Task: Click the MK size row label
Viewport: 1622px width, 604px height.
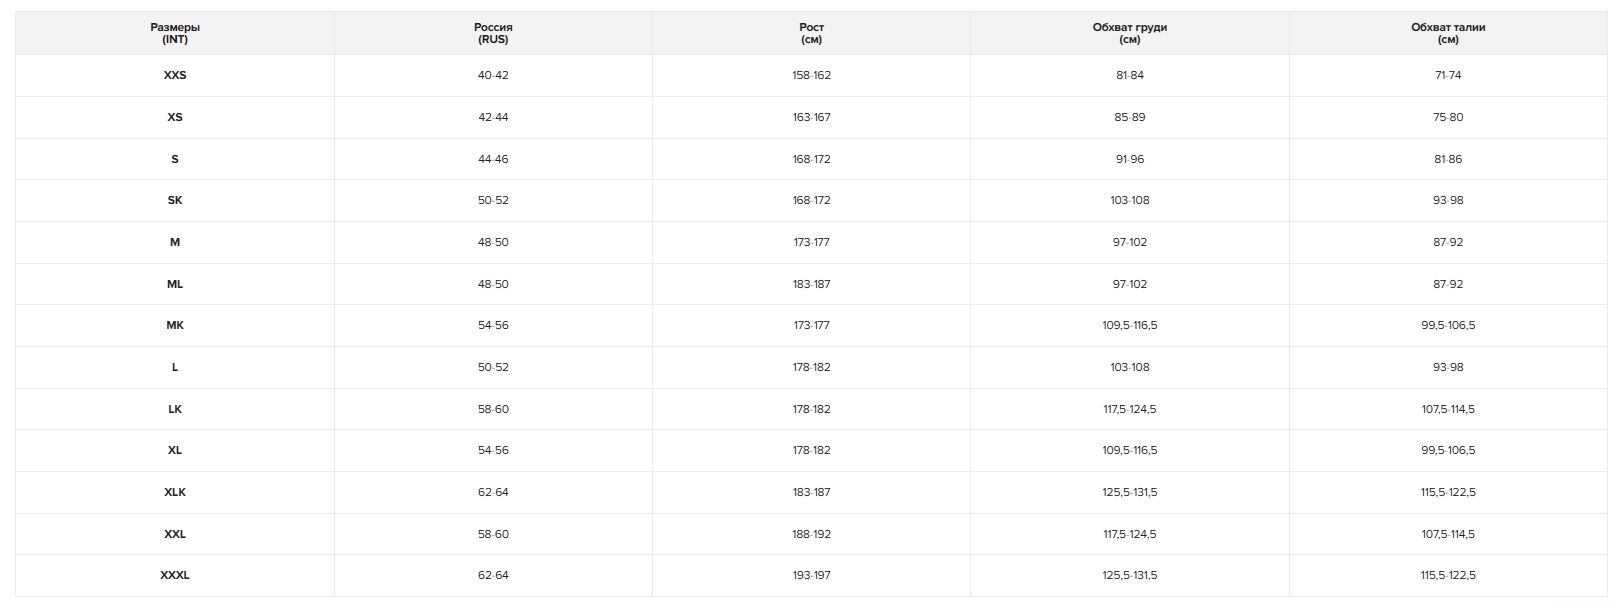Action: 175,325
